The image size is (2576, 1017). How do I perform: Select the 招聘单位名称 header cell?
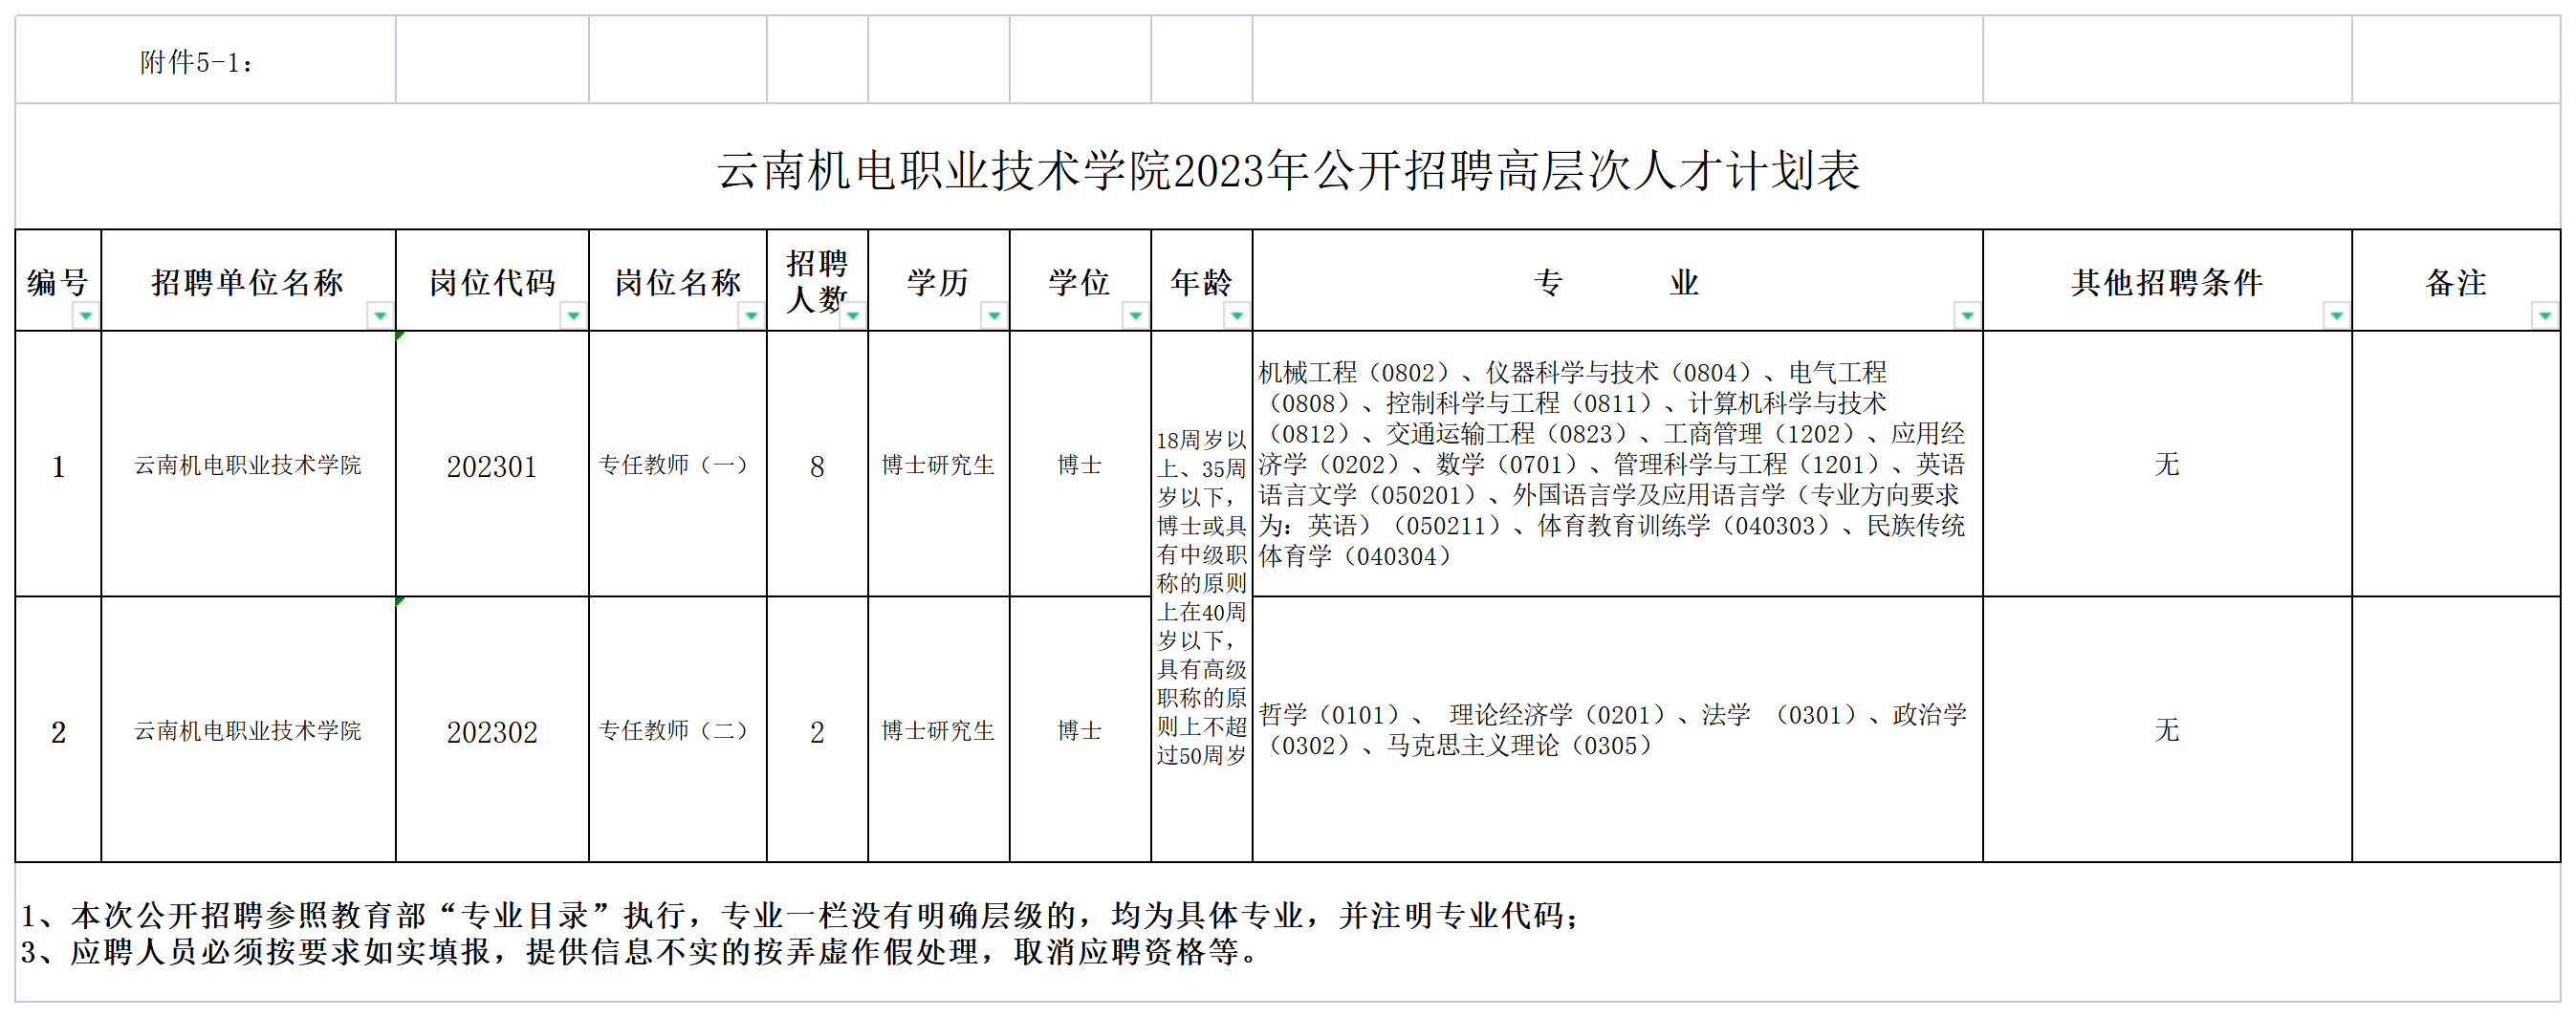coord(248,281)
